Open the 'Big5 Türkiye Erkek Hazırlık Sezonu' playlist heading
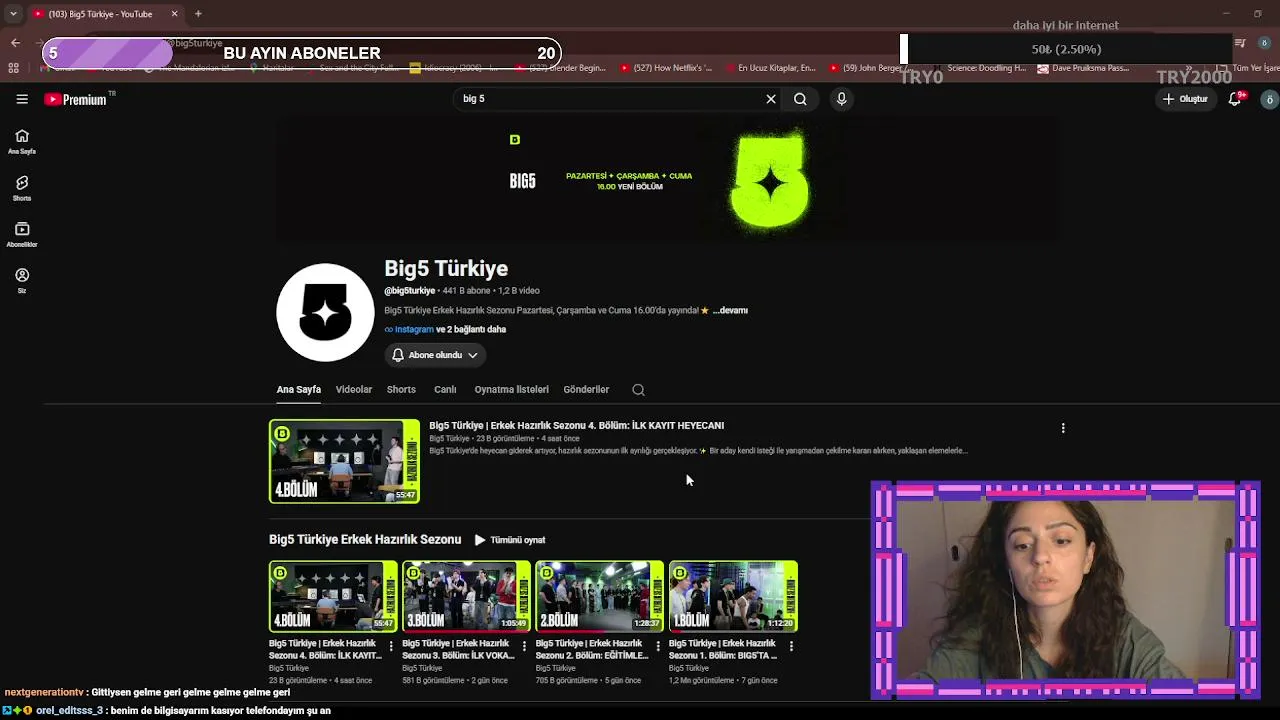The width and height of the screenshot is (1280, 720). 365,540
